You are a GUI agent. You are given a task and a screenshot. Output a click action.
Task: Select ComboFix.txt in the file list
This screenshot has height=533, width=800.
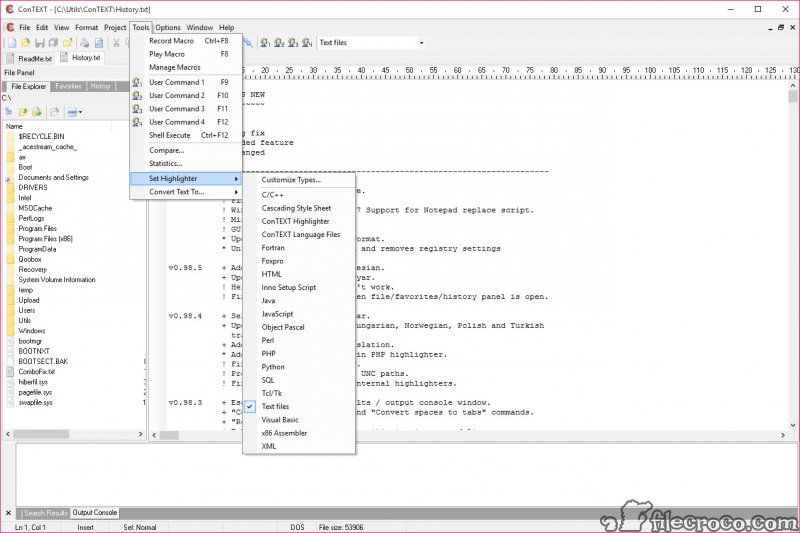click(36, 372)
